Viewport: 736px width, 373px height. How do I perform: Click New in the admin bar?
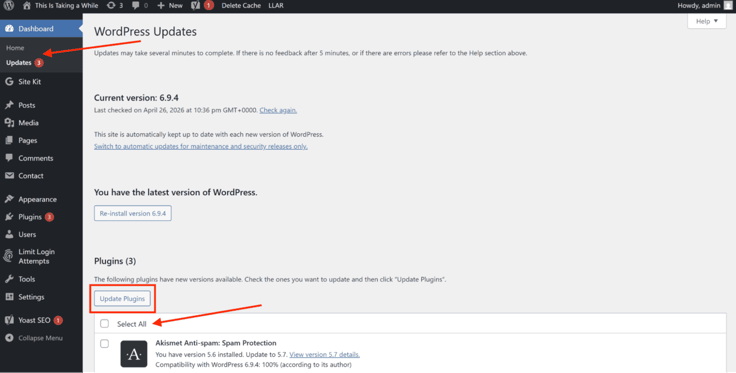176,6
